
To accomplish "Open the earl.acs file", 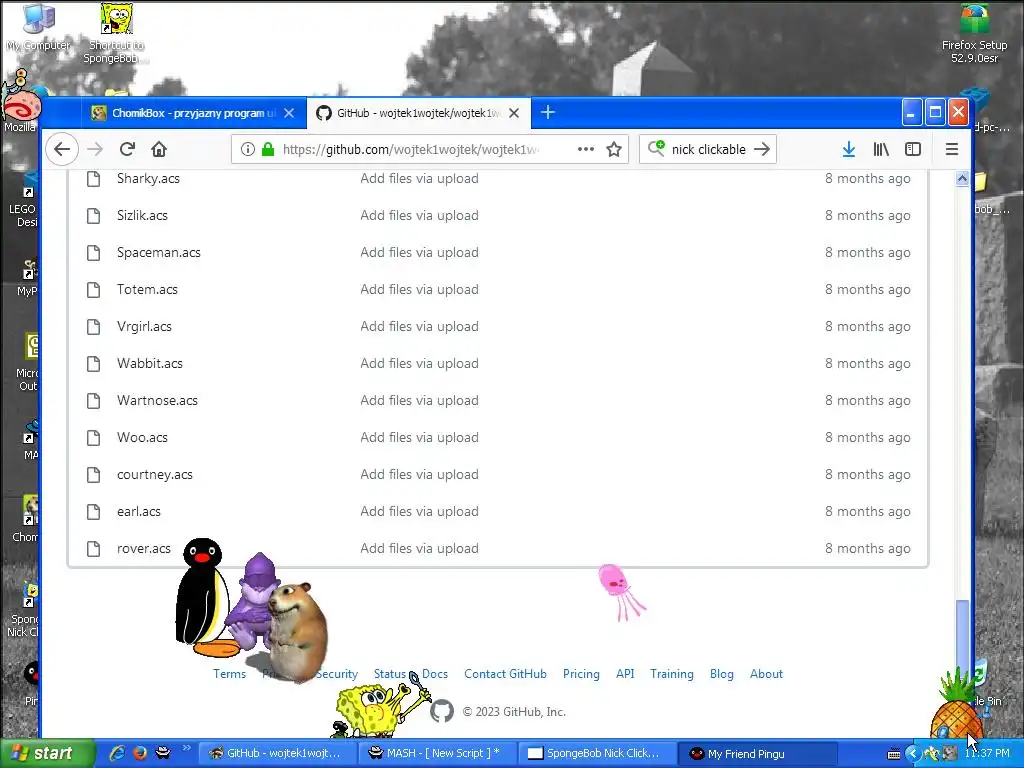I will click(138, 511).
